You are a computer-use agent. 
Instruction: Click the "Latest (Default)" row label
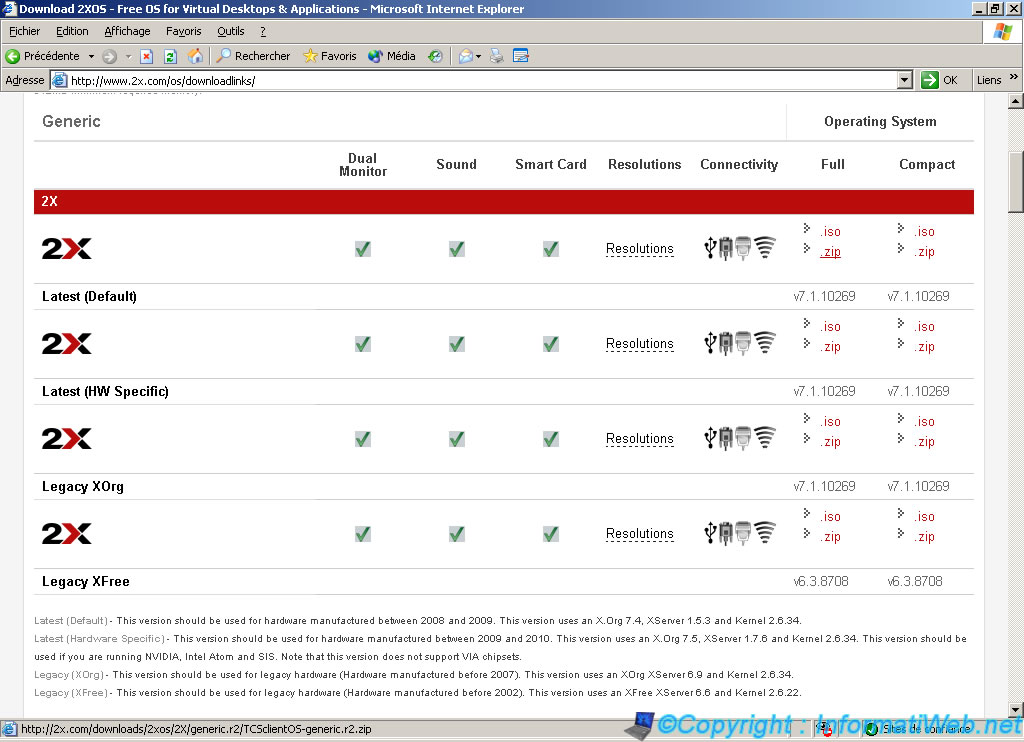[x=89, y=297]
